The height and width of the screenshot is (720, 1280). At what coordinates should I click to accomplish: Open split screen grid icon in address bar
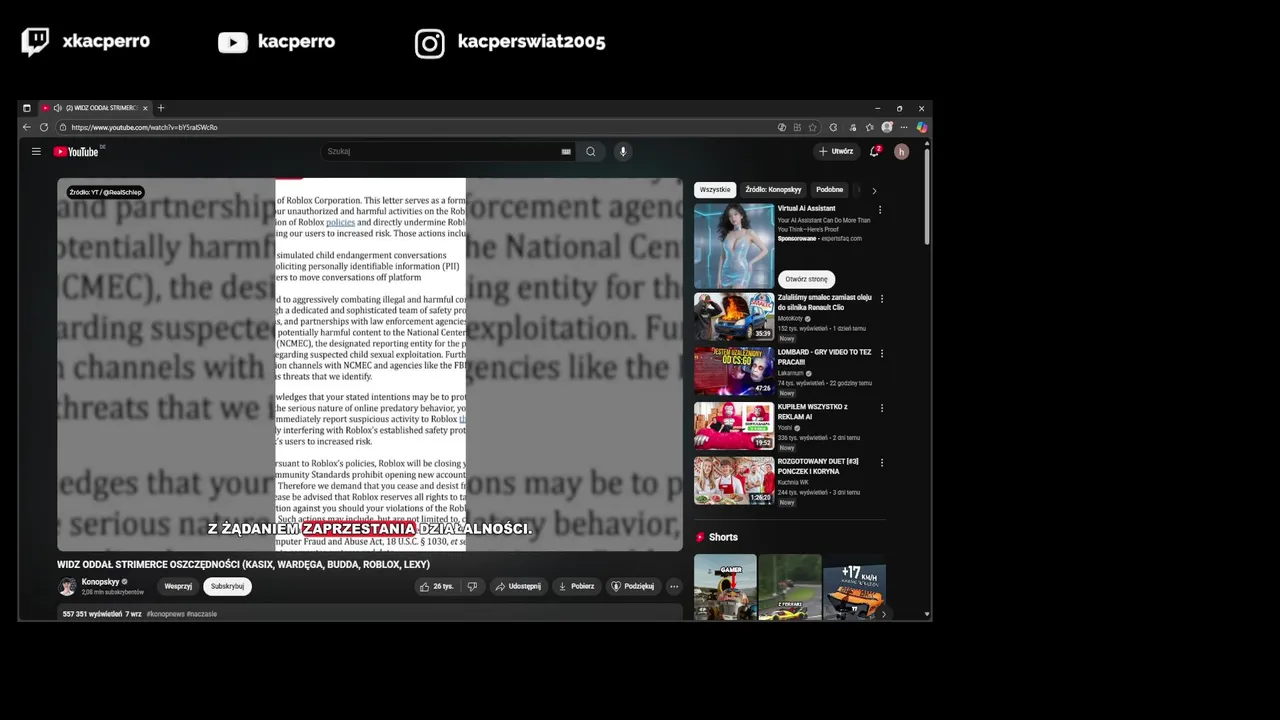797,127
